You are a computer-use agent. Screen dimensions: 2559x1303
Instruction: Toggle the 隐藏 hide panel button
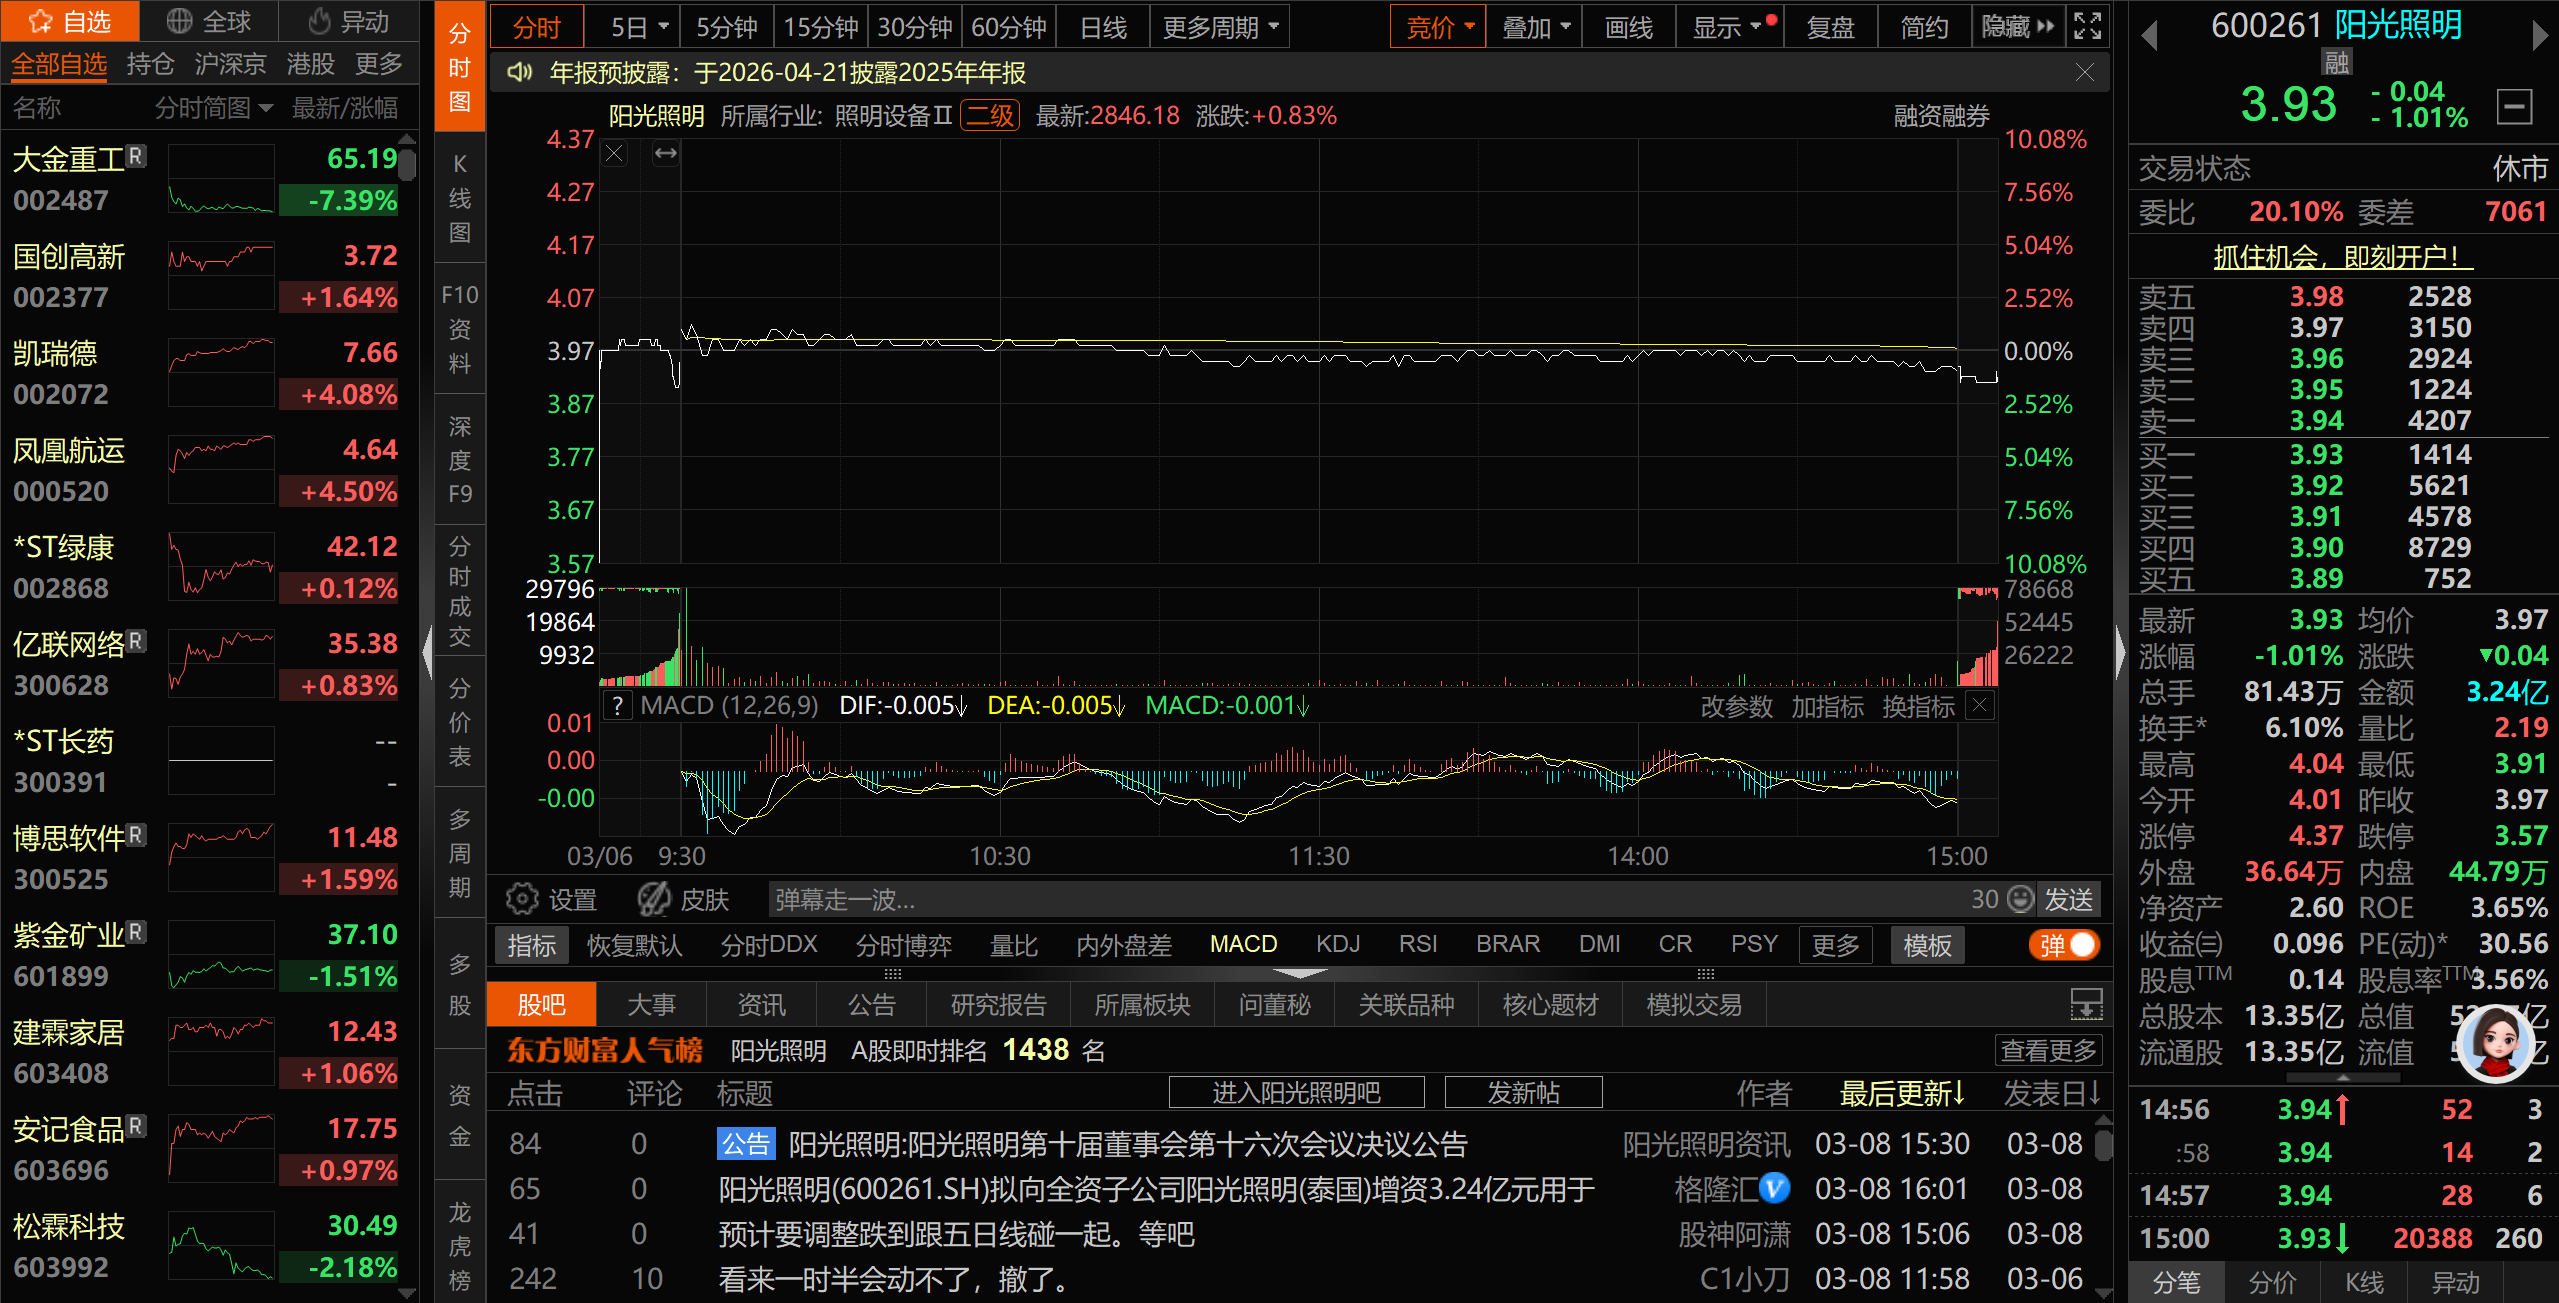coord(2017,27)
